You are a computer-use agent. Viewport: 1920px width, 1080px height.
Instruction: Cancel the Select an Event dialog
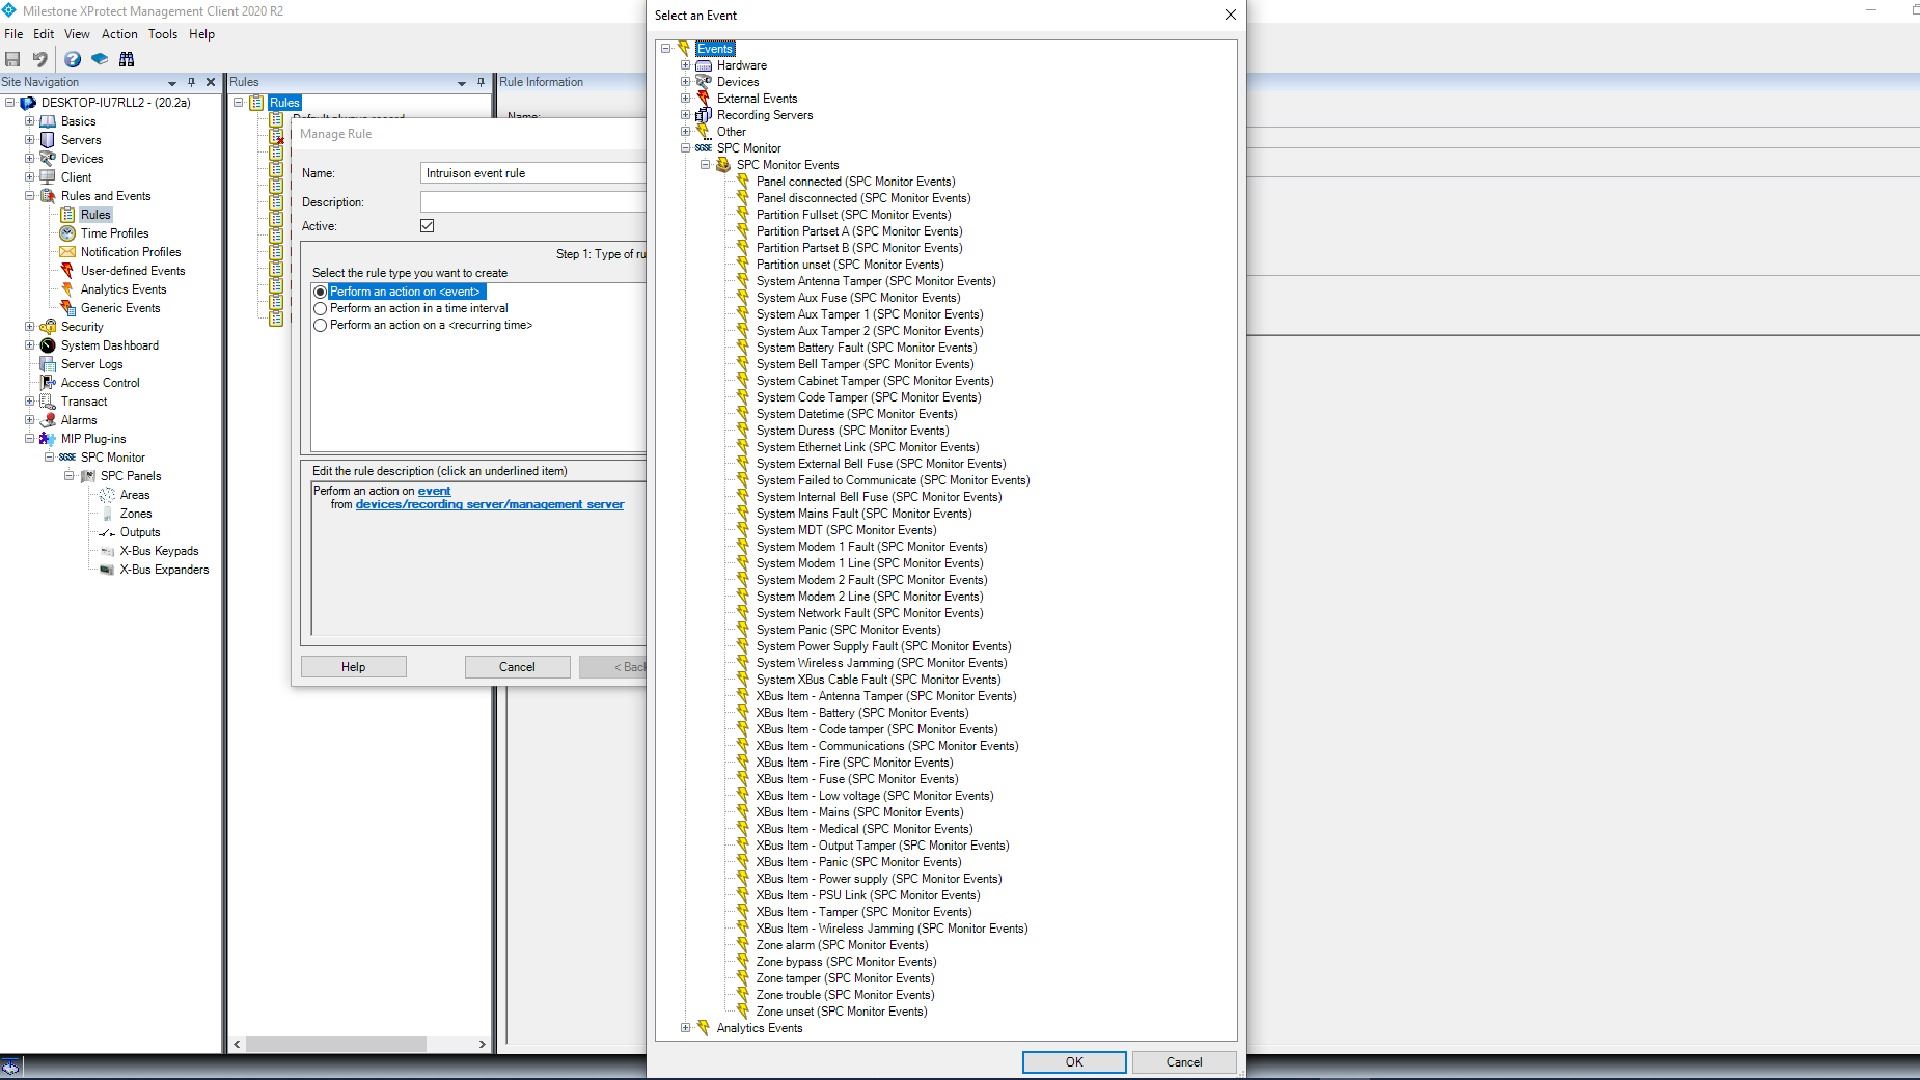pos(1184,1062)
